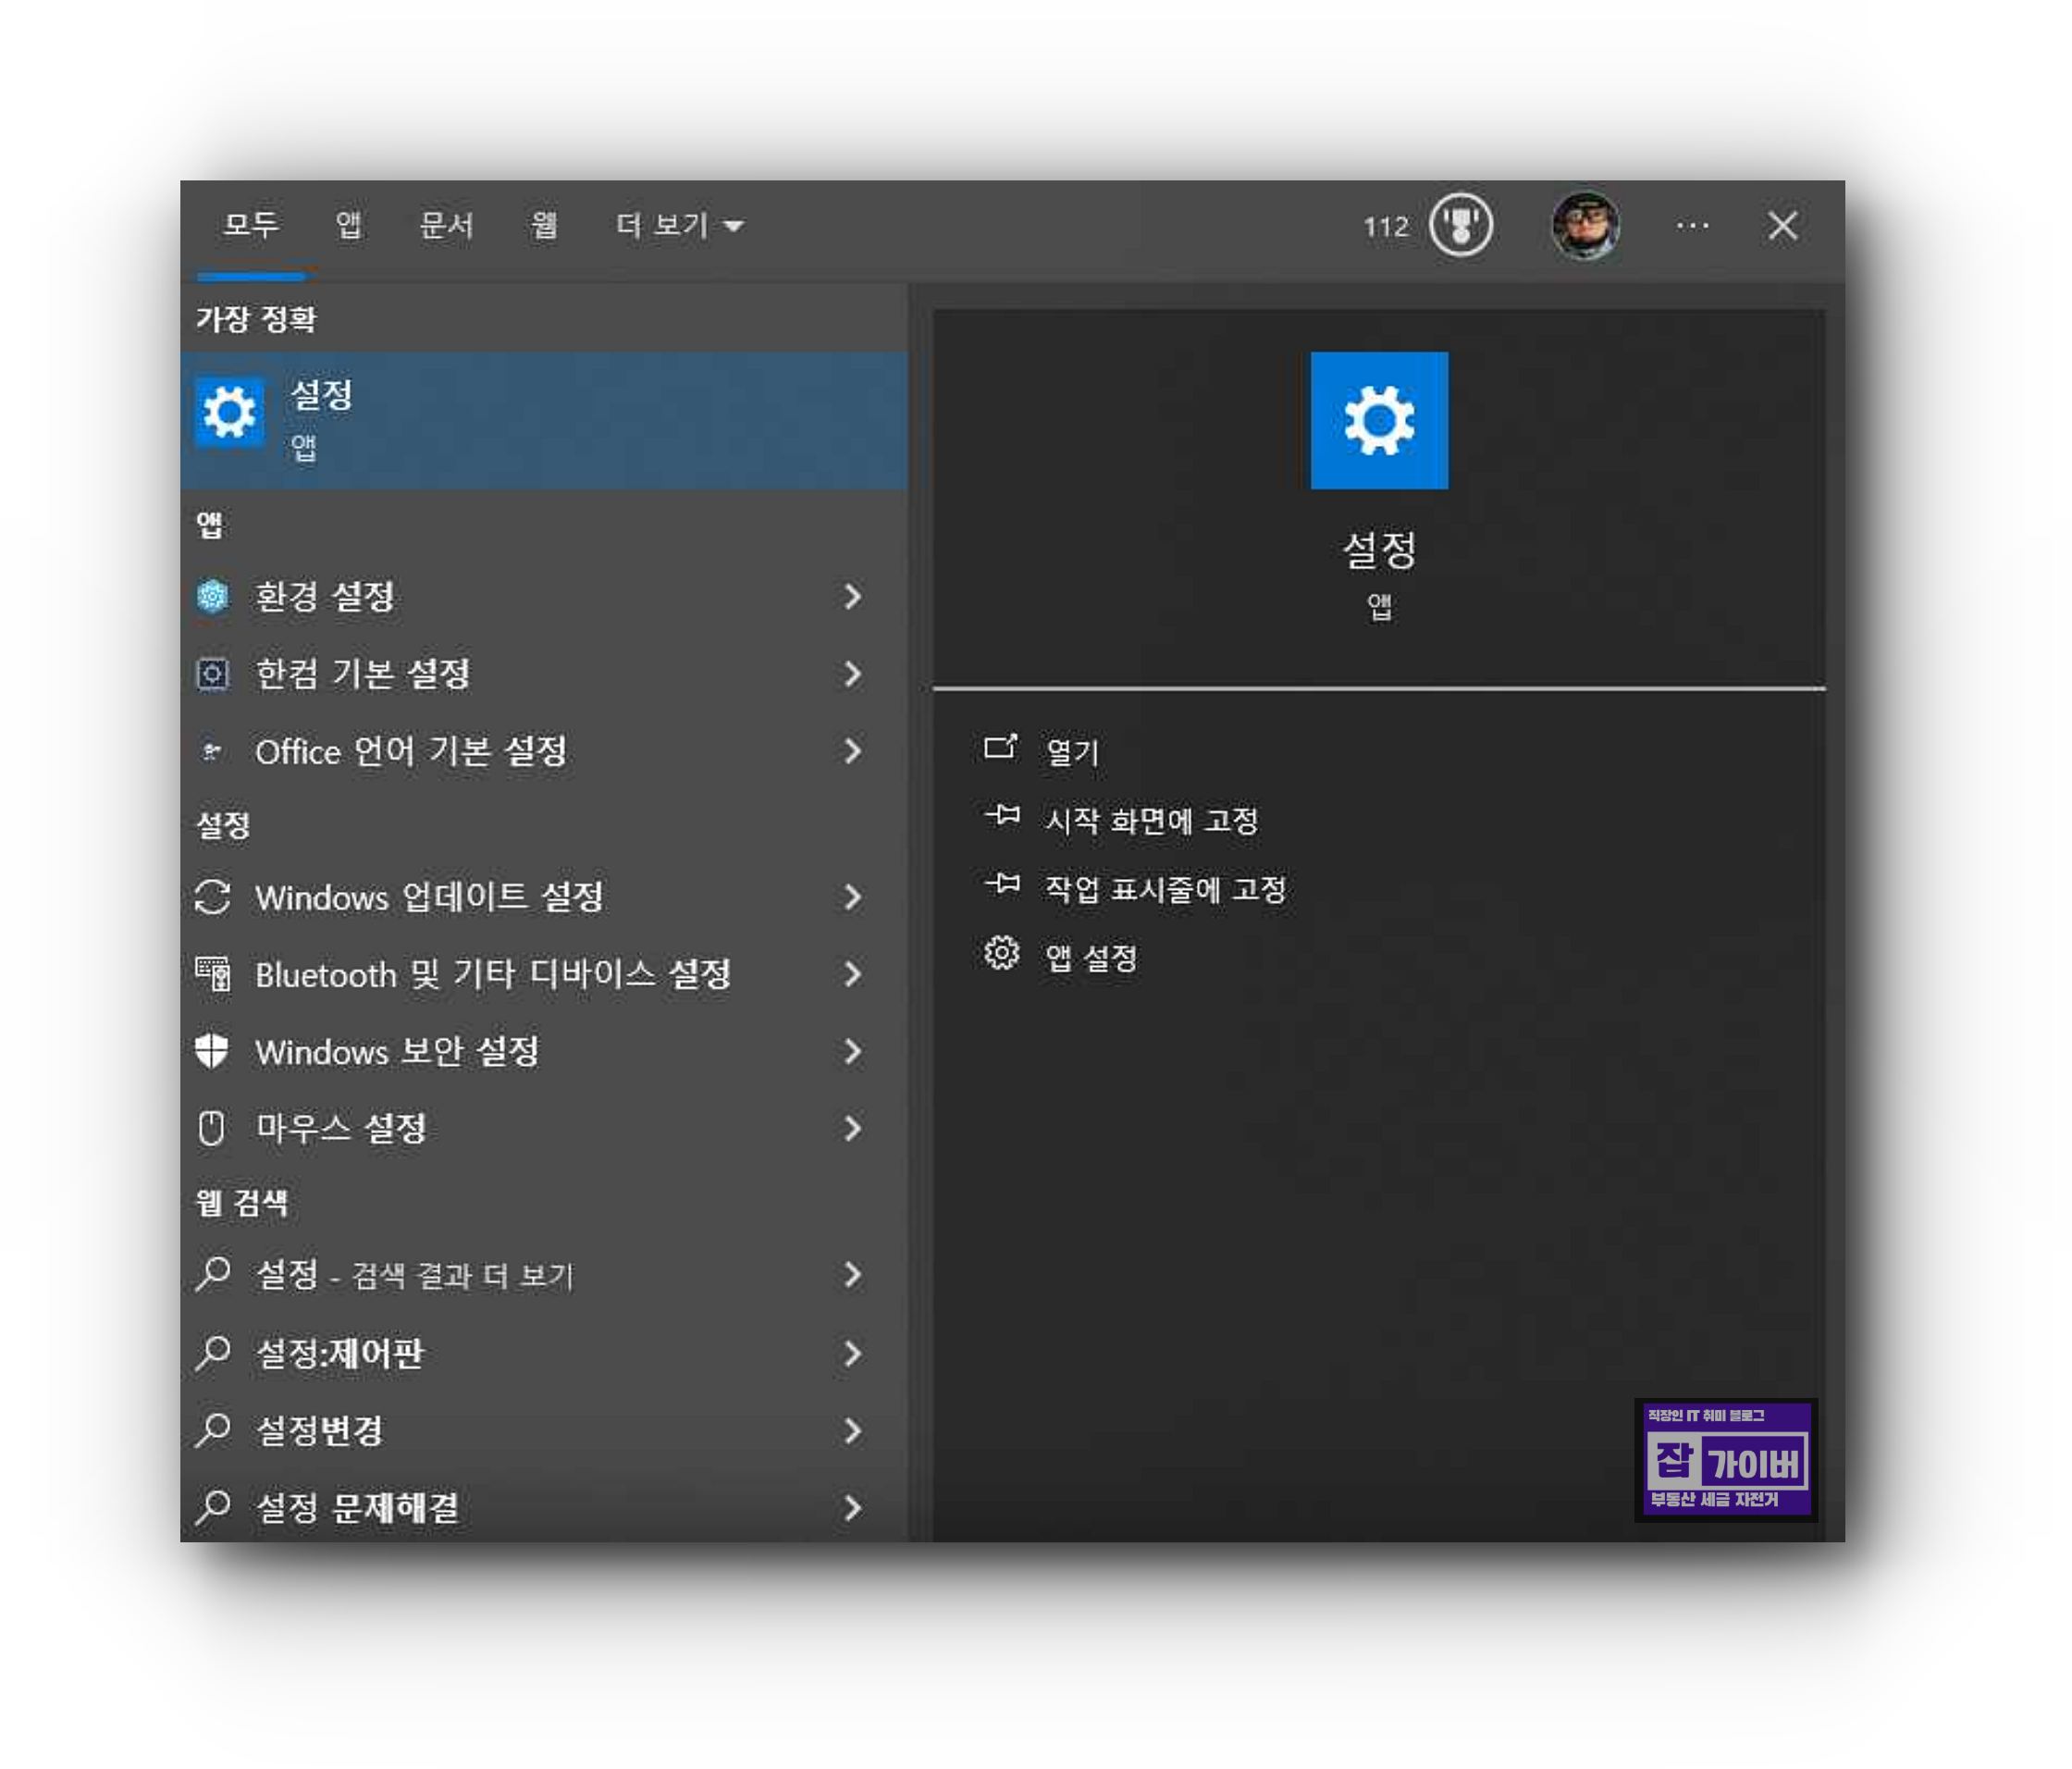Click the 마우스 설정 mouse icon
The image size is (2072, 1769).
pos(212,1128)
